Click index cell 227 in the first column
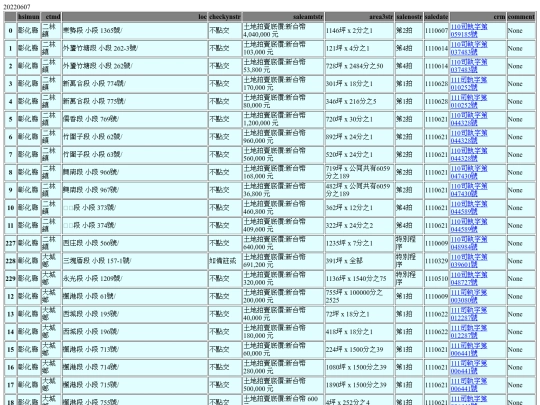Screen dimensions: 540x405 tap(10, 243)
